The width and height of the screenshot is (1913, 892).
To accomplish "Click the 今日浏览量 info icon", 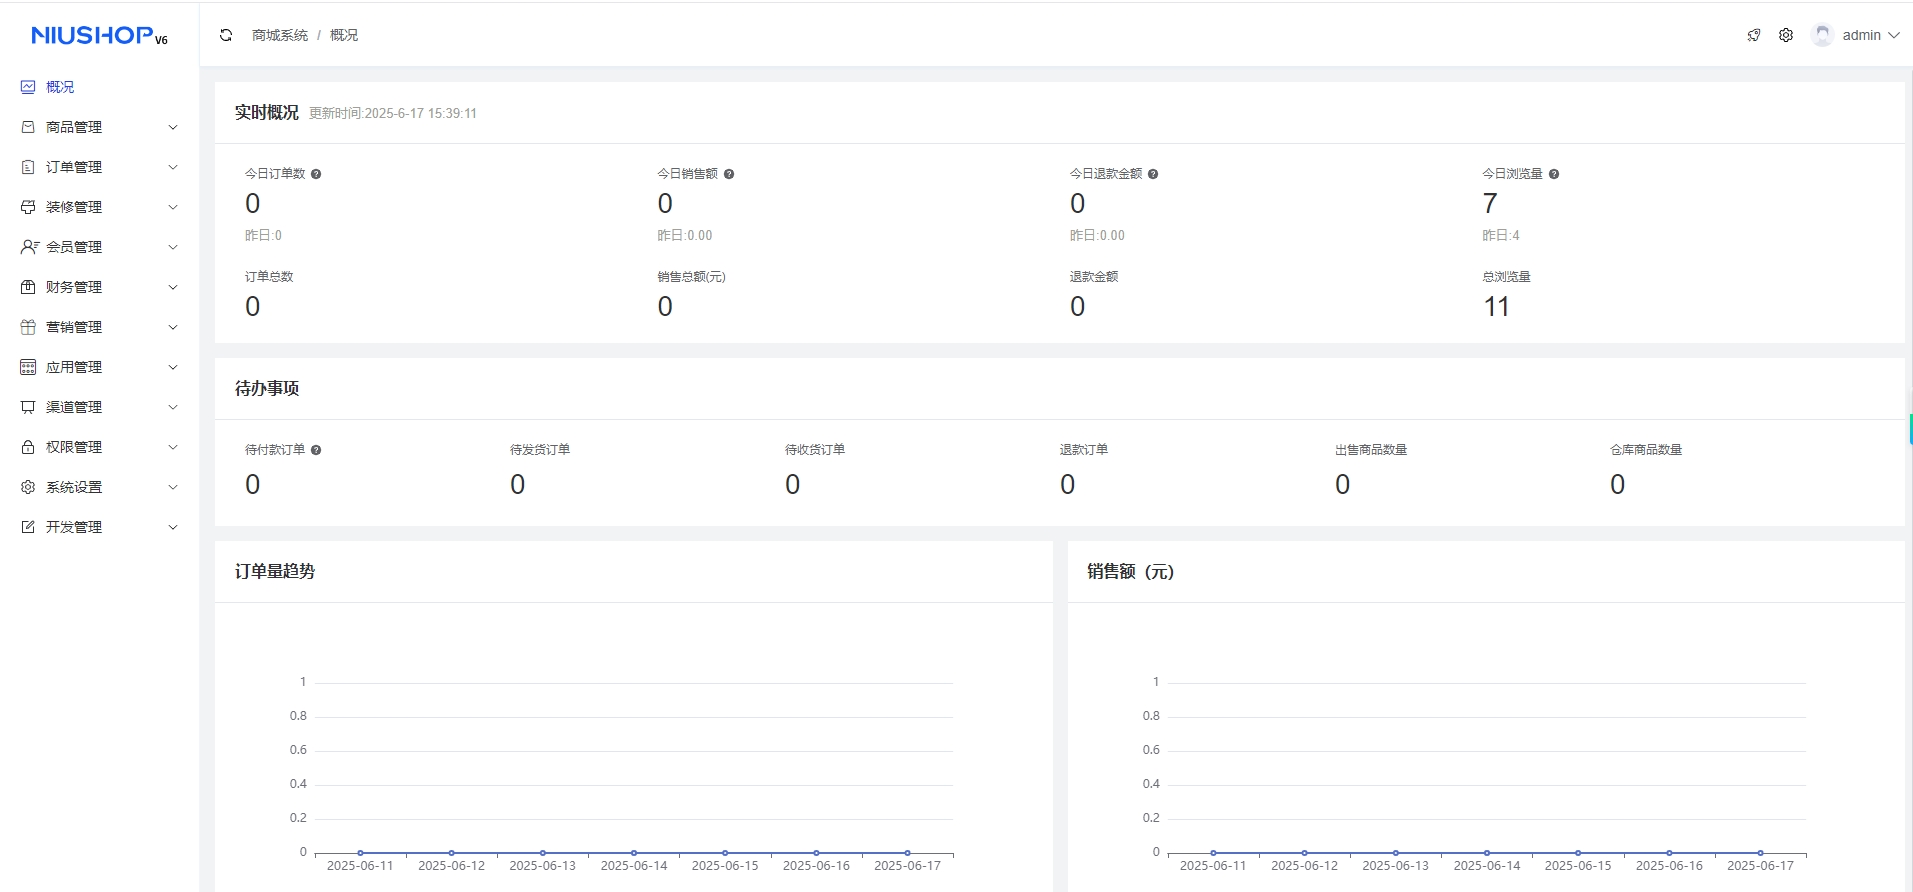I will click(x=1554, y=174).
